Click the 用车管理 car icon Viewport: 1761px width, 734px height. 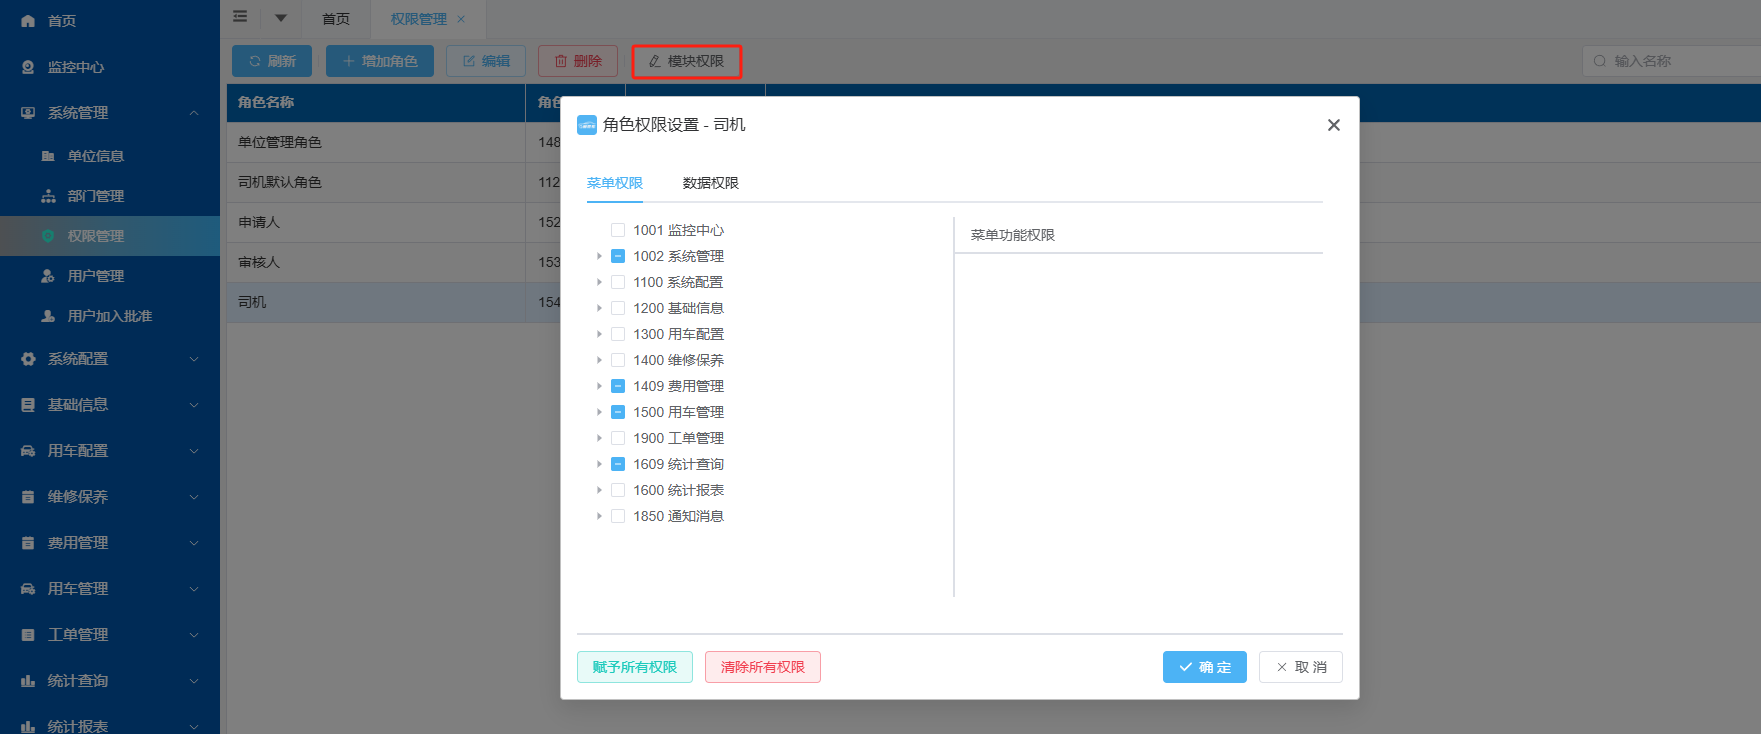point(28,589)
